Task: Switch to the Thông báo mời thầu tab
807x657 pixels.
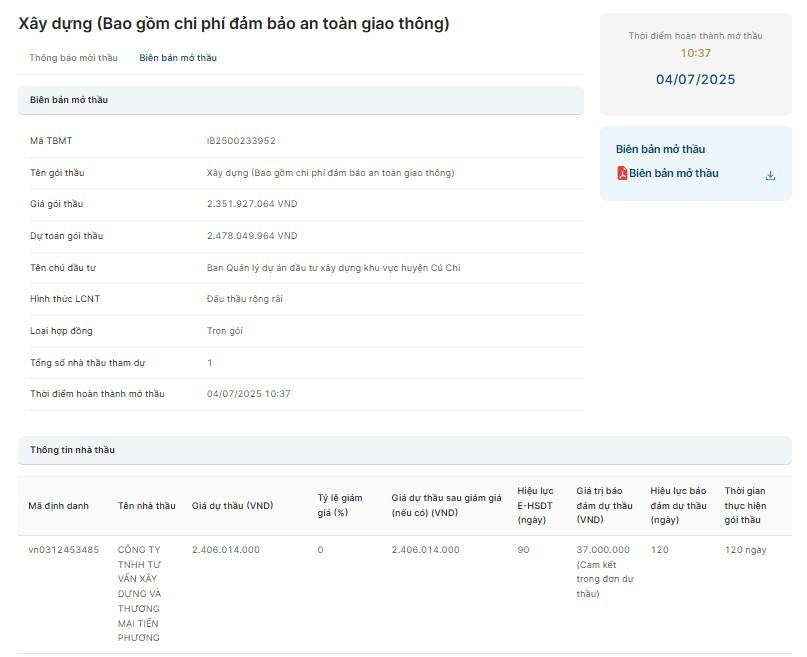Action: click(73, 58)
